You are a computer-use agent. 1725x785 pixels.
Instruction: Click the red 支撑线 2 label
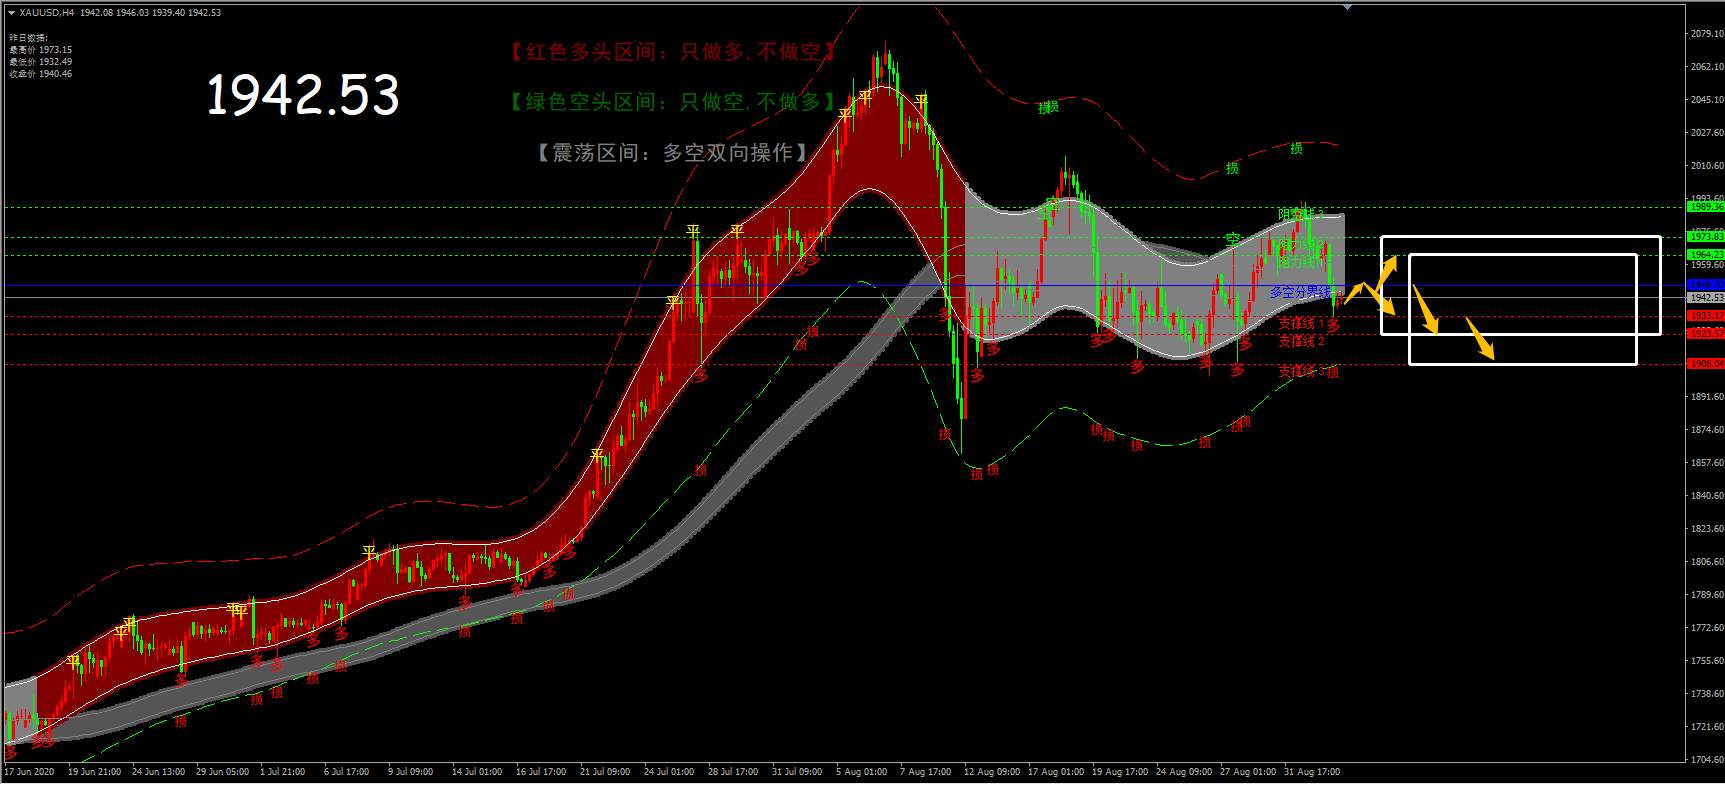[x=1301, y=342]
